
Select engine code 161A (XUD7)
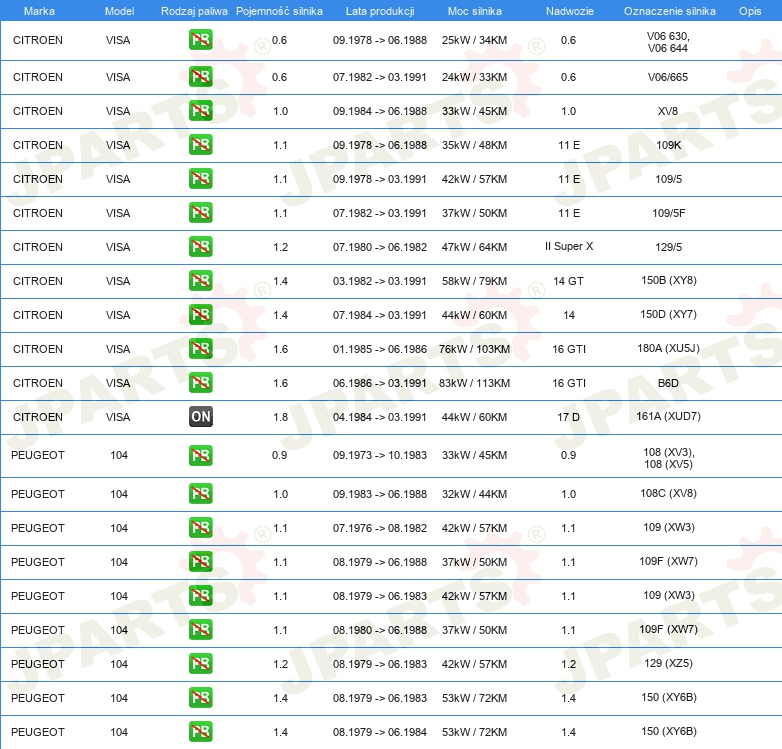[x=668, y=416]
